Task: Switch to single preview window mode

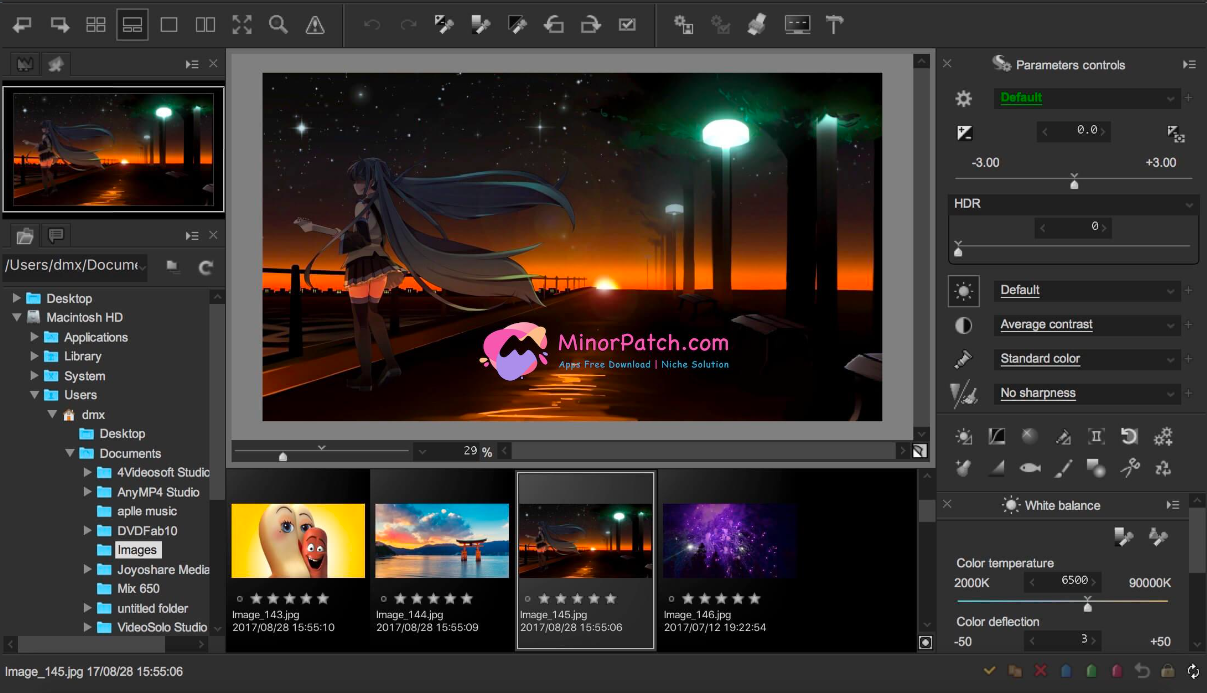Action: pyautogui.click(x=169, y=25)
